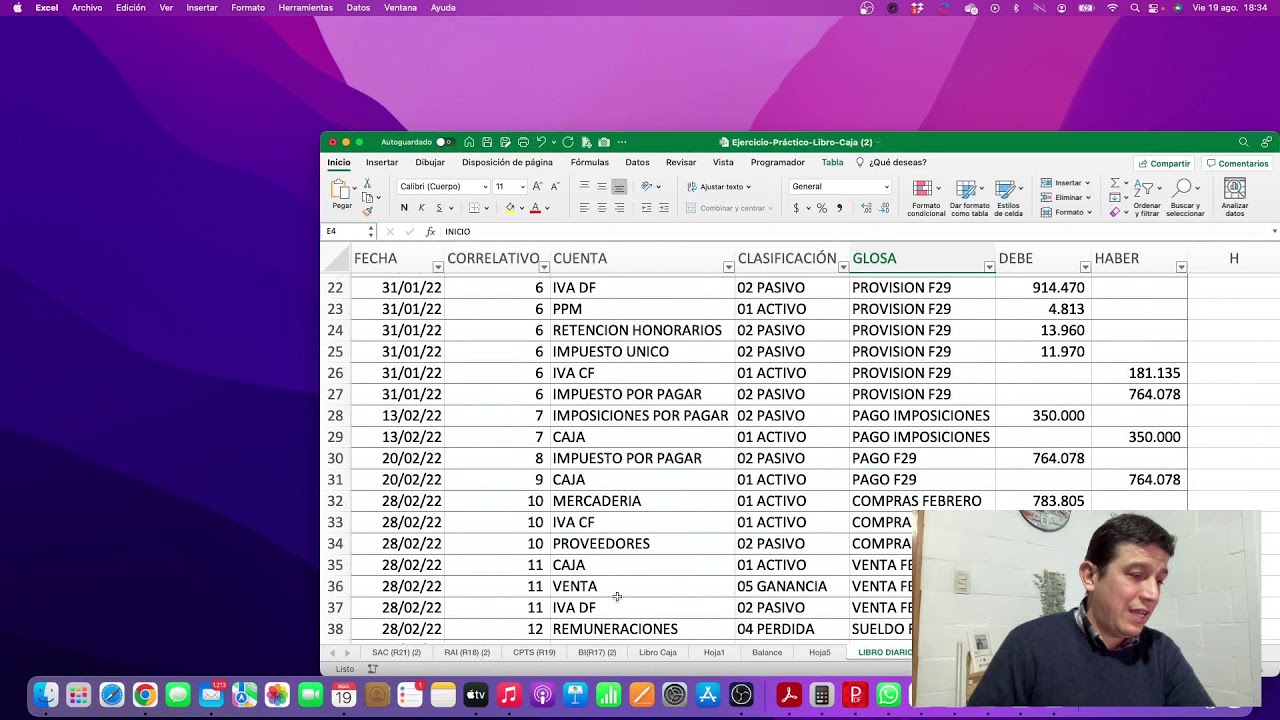This screenshot has height=720, width=1280.
Task: Click the camera icon in the quick access toolbar
Action: point(604,142)
